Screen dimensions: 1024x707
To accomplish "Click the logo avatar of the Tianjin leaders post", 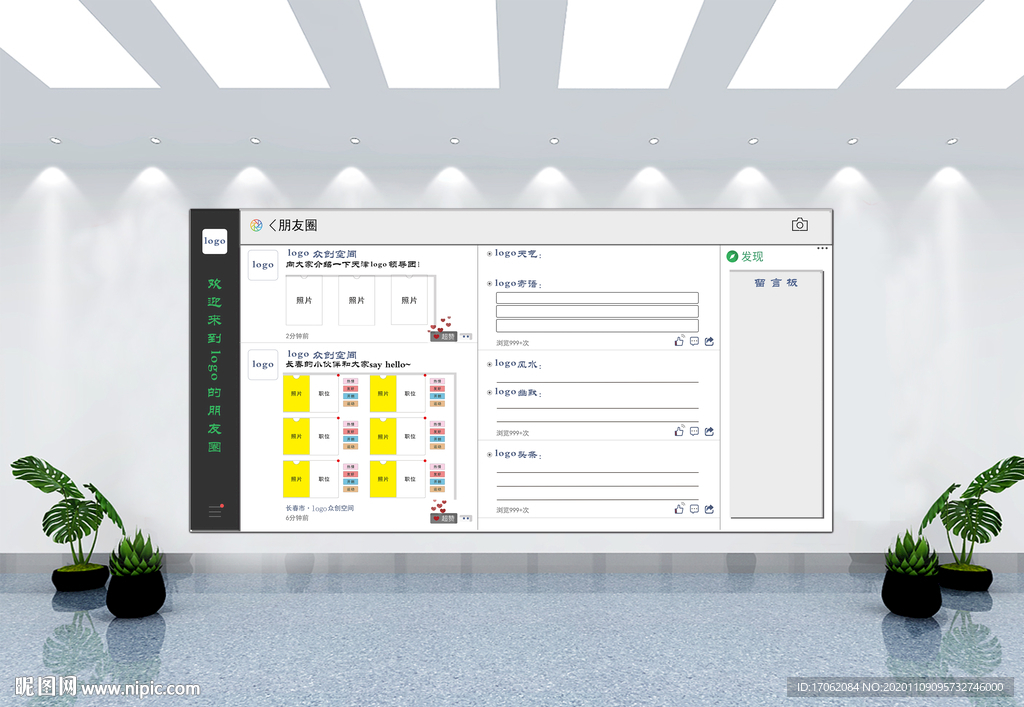I will click(263, 264).
